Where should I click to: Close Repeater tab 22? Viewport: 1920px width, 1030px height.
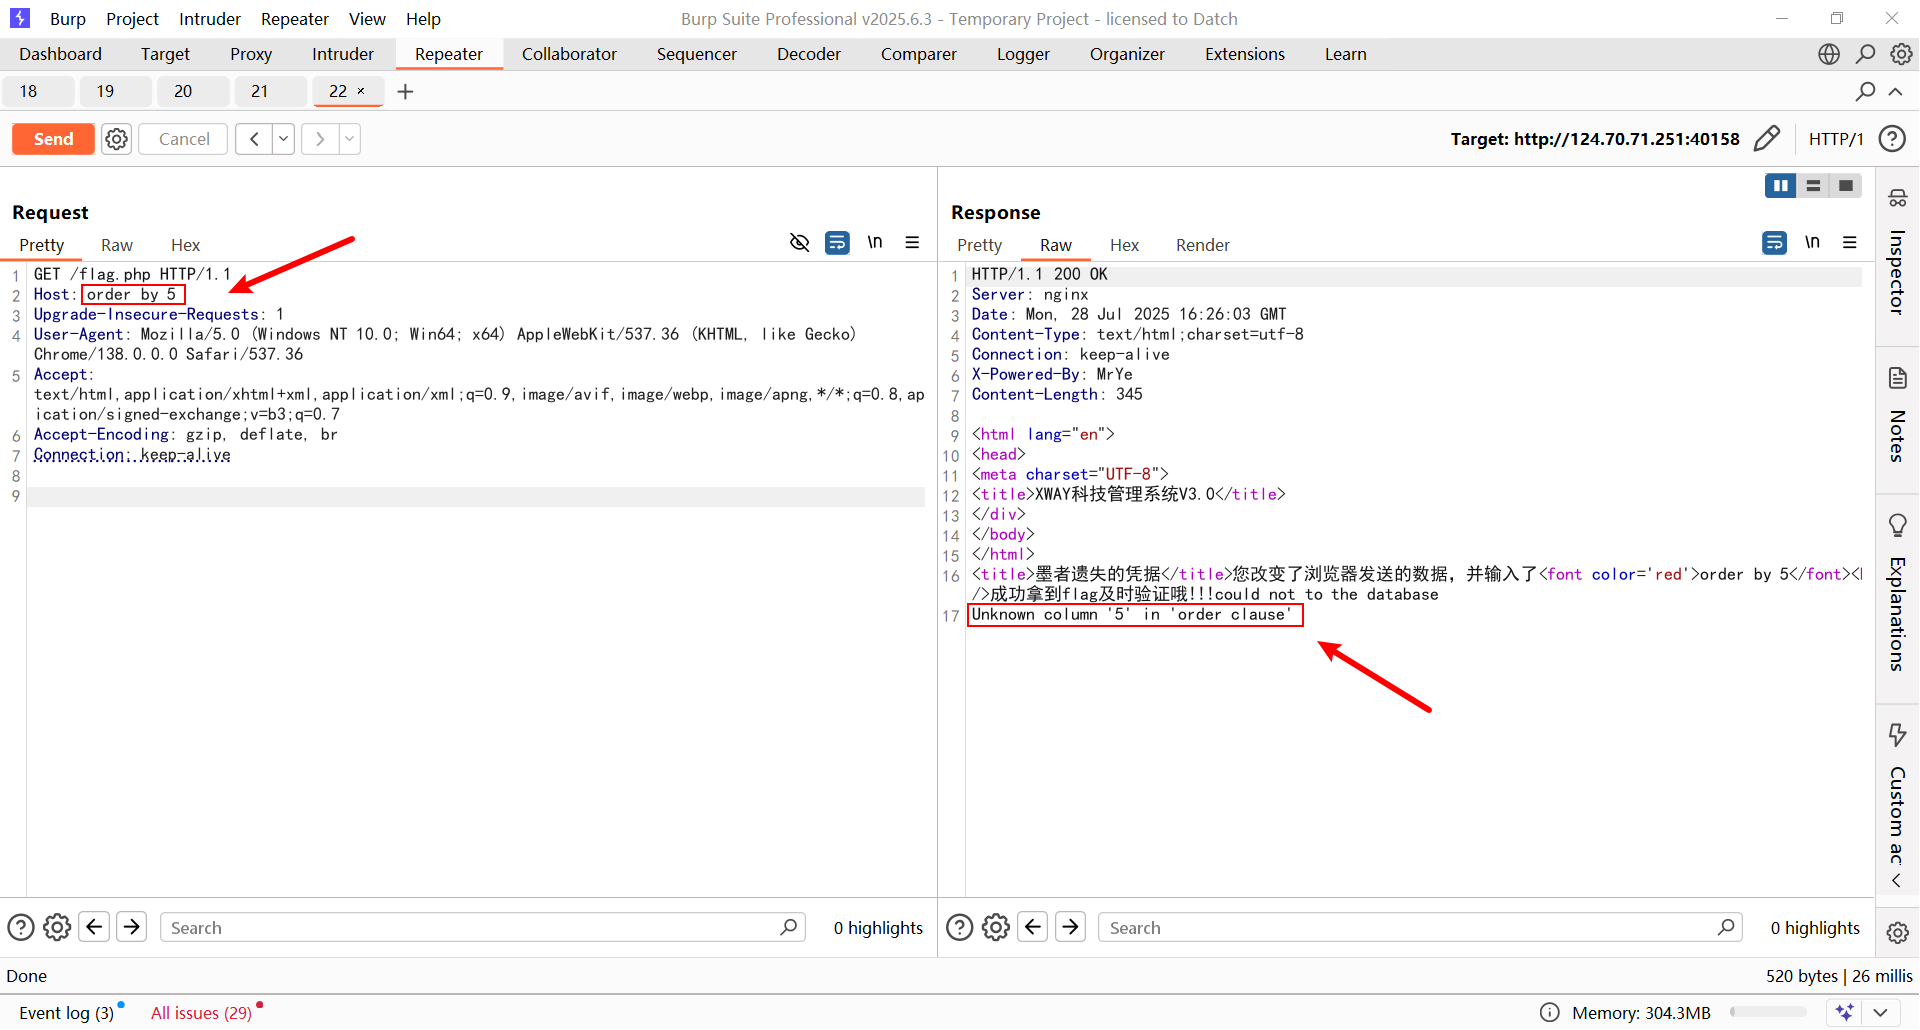click(361, 91)
